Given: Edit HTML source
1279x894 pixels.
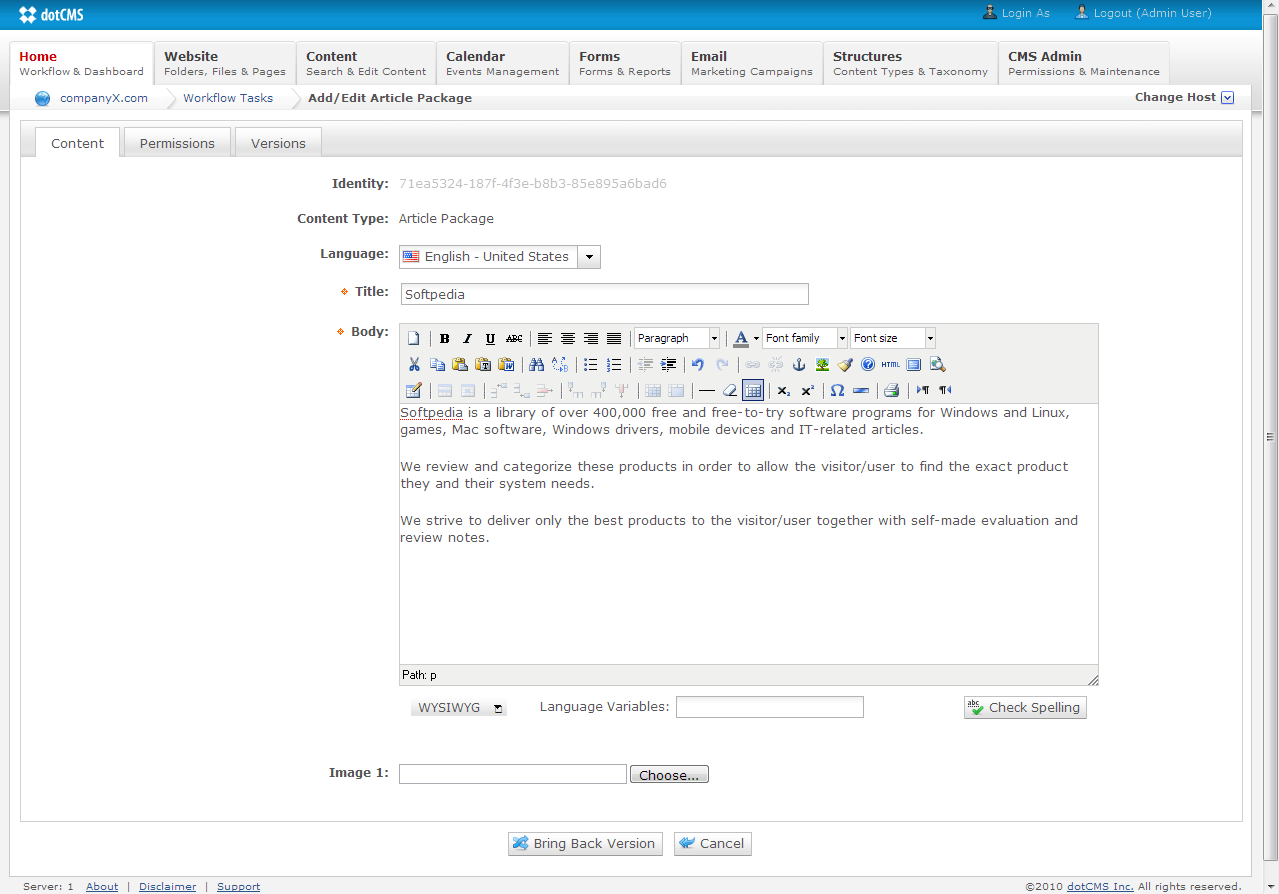Looking at the screenshot, I should click(x=891, y=364).
